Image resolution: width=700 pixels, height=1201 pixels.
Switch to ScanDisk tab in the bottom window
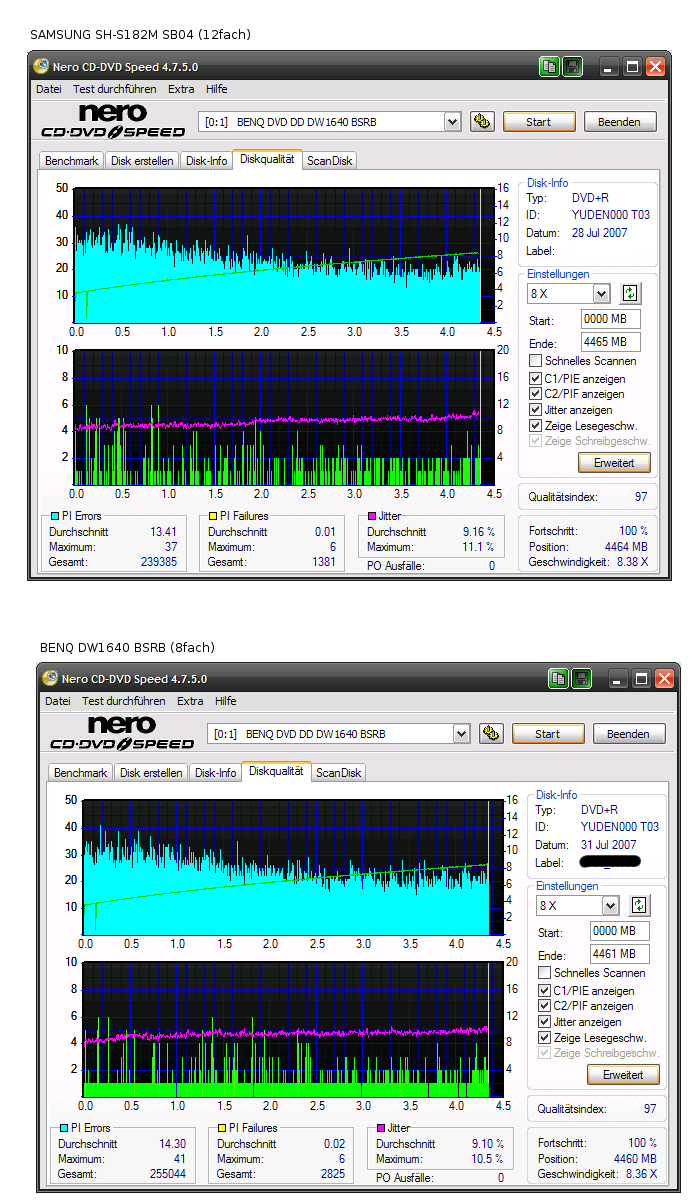click(339, 773)
